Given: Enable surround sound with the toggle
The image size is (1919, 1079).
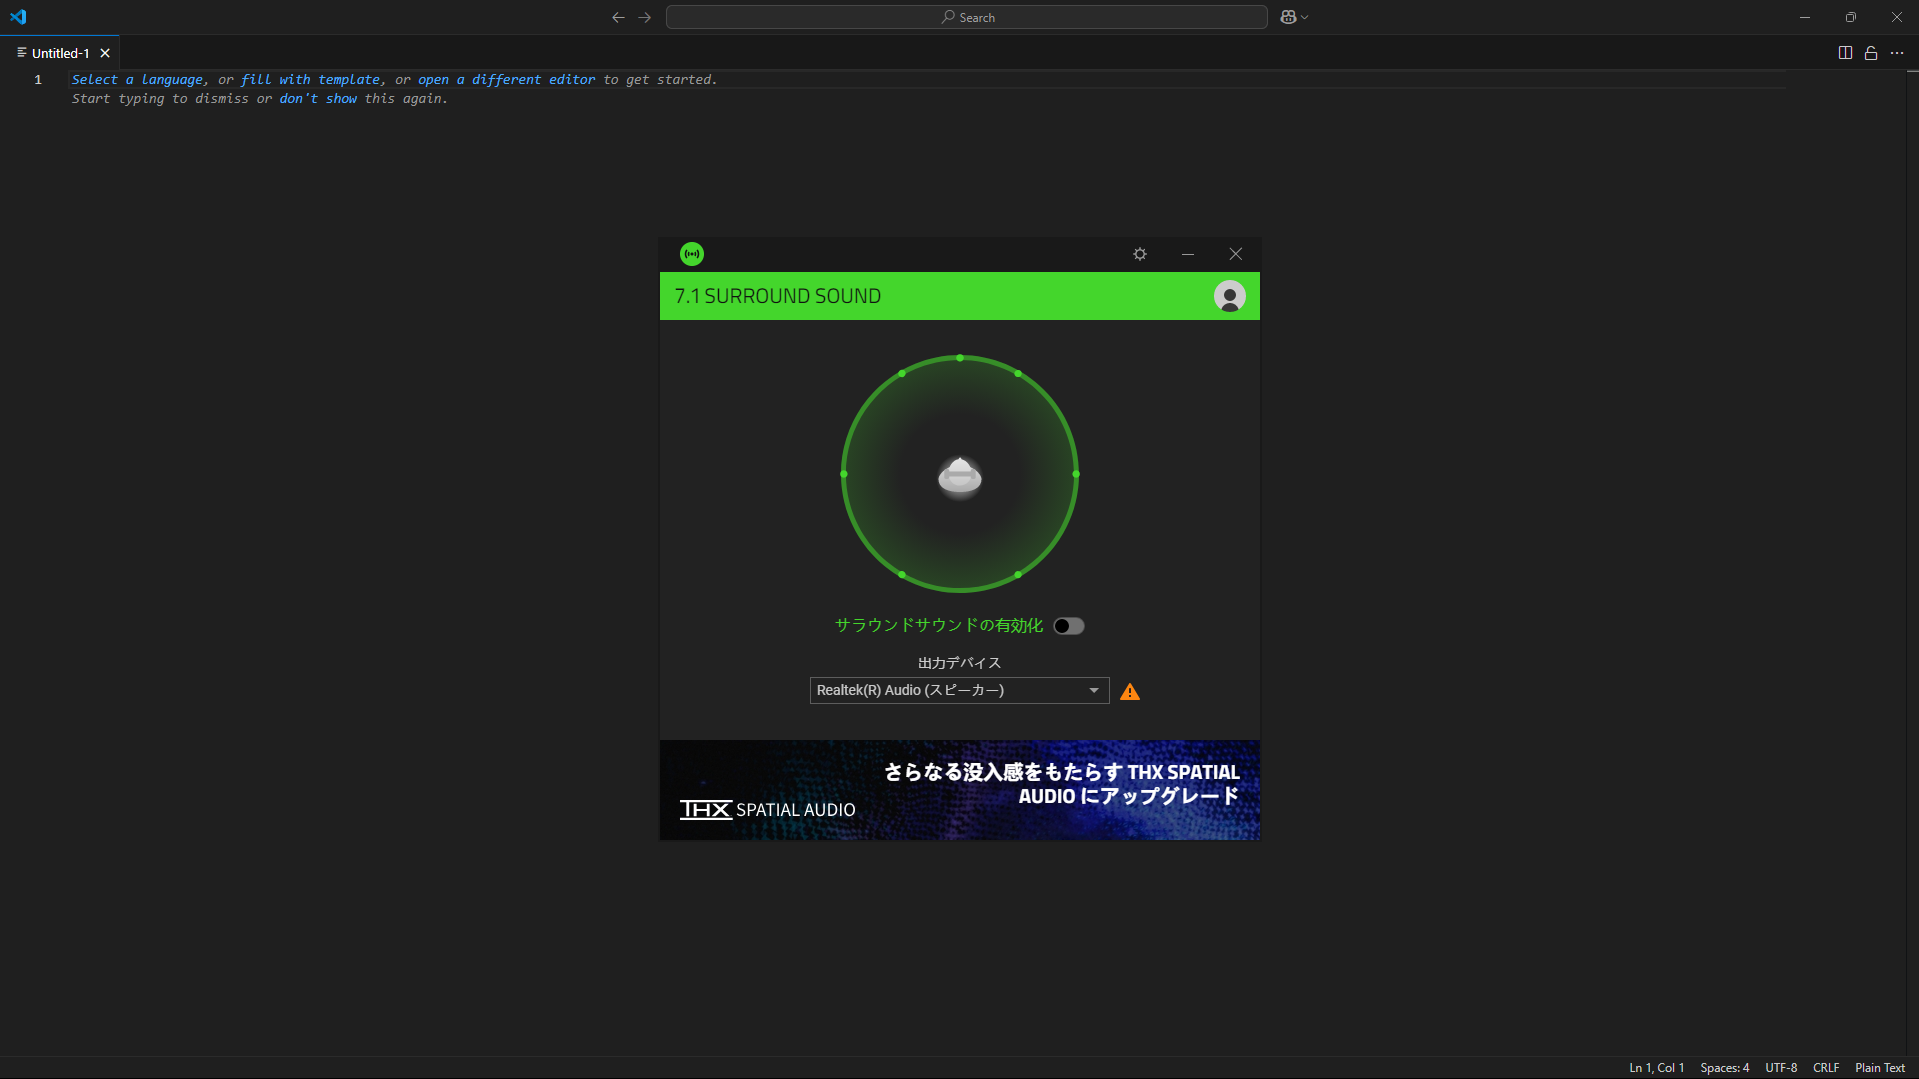Looking at the screenshot, I should [1068, 625].
